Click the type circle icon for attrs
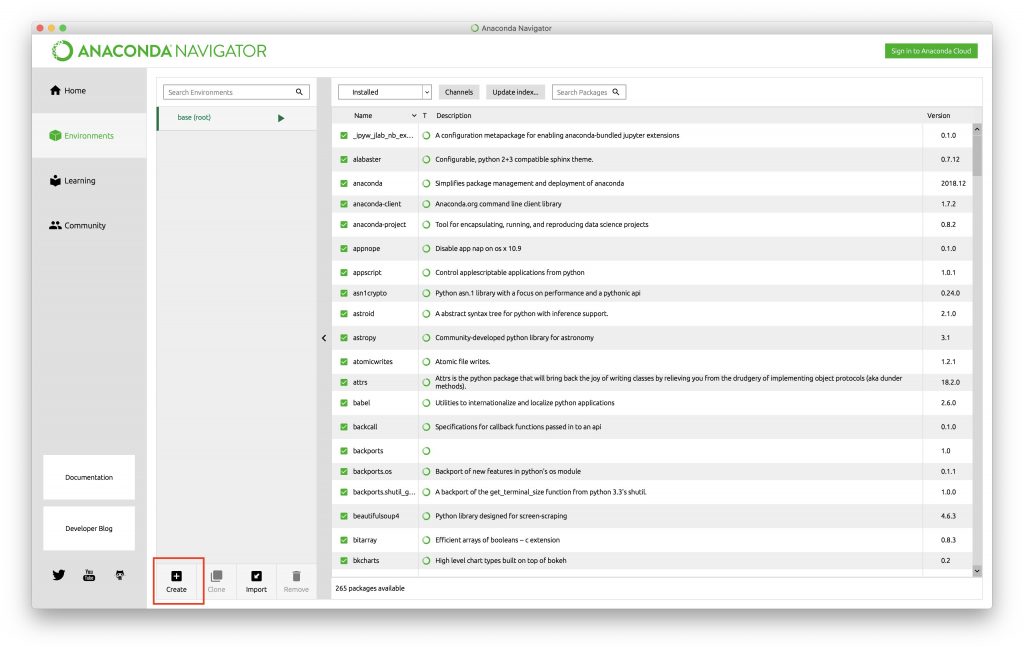Image resolution: width=1024 pixels, height=651 pixels. pos(426,382)
